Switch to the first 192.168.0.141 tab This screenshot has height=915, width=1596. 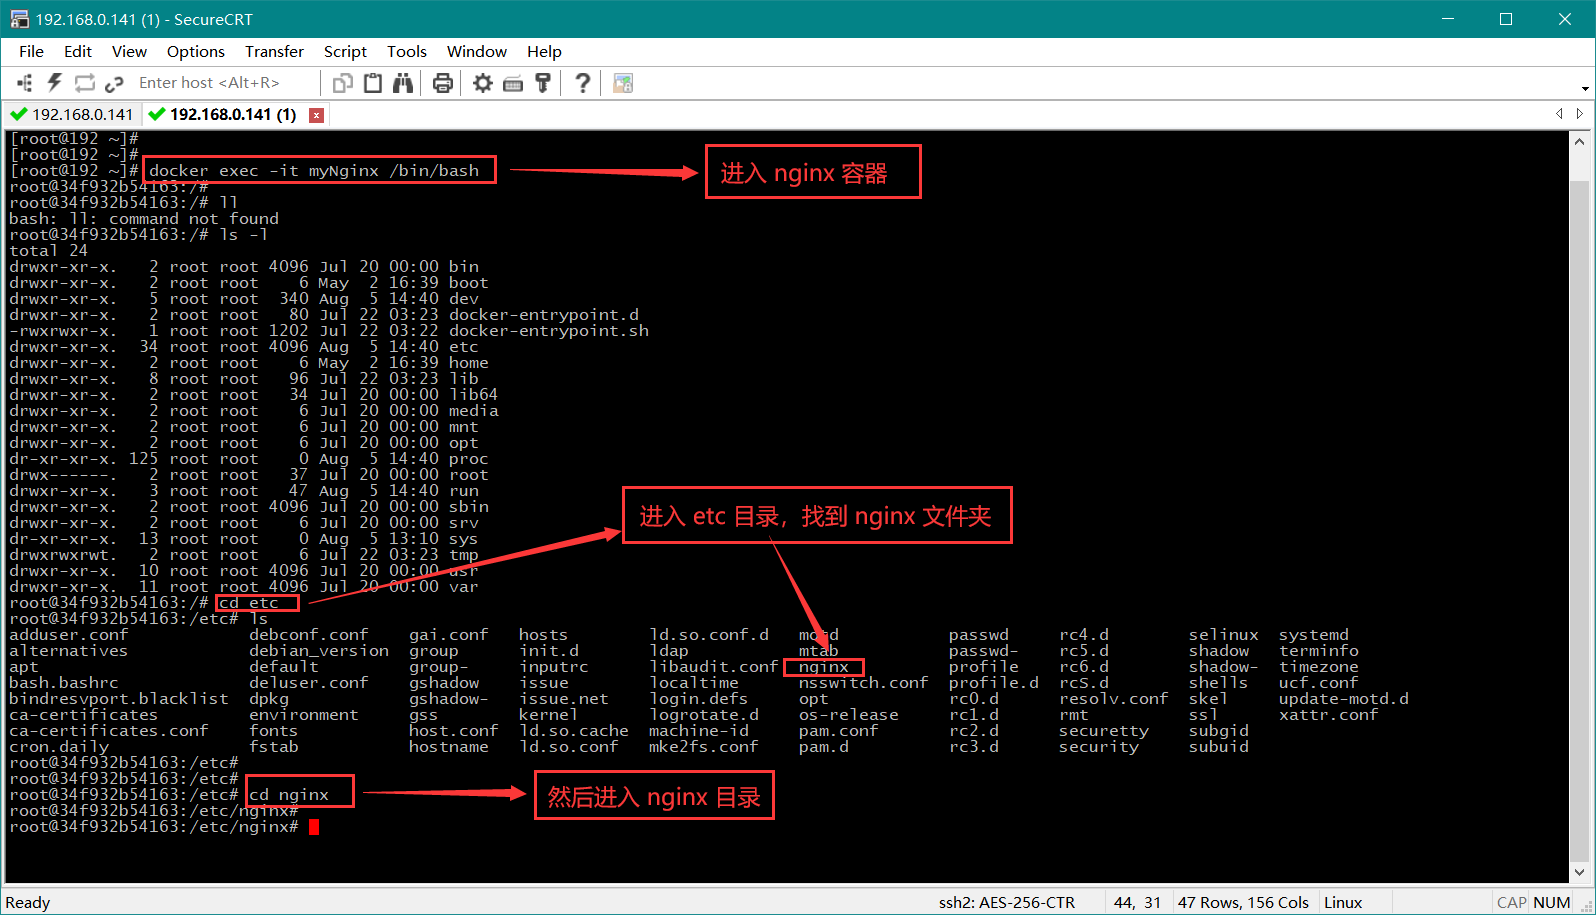72,114
